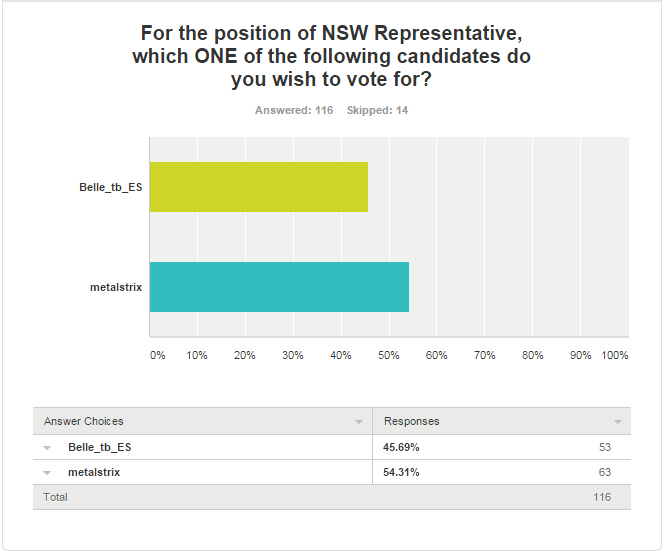Click the 54.31% response value

click(401, 472)
